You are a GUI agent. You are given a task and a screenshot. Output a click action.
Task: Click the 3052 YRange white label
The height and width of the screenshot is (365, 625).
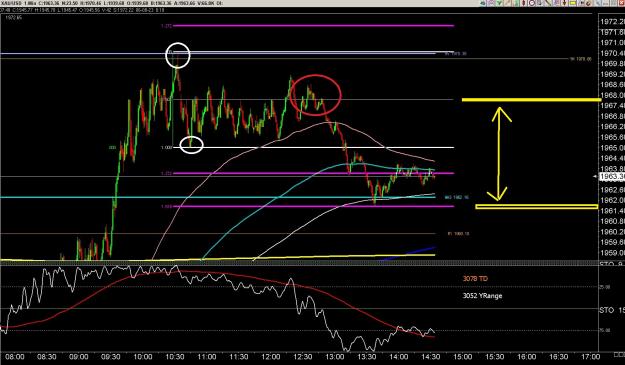point(482,296)
